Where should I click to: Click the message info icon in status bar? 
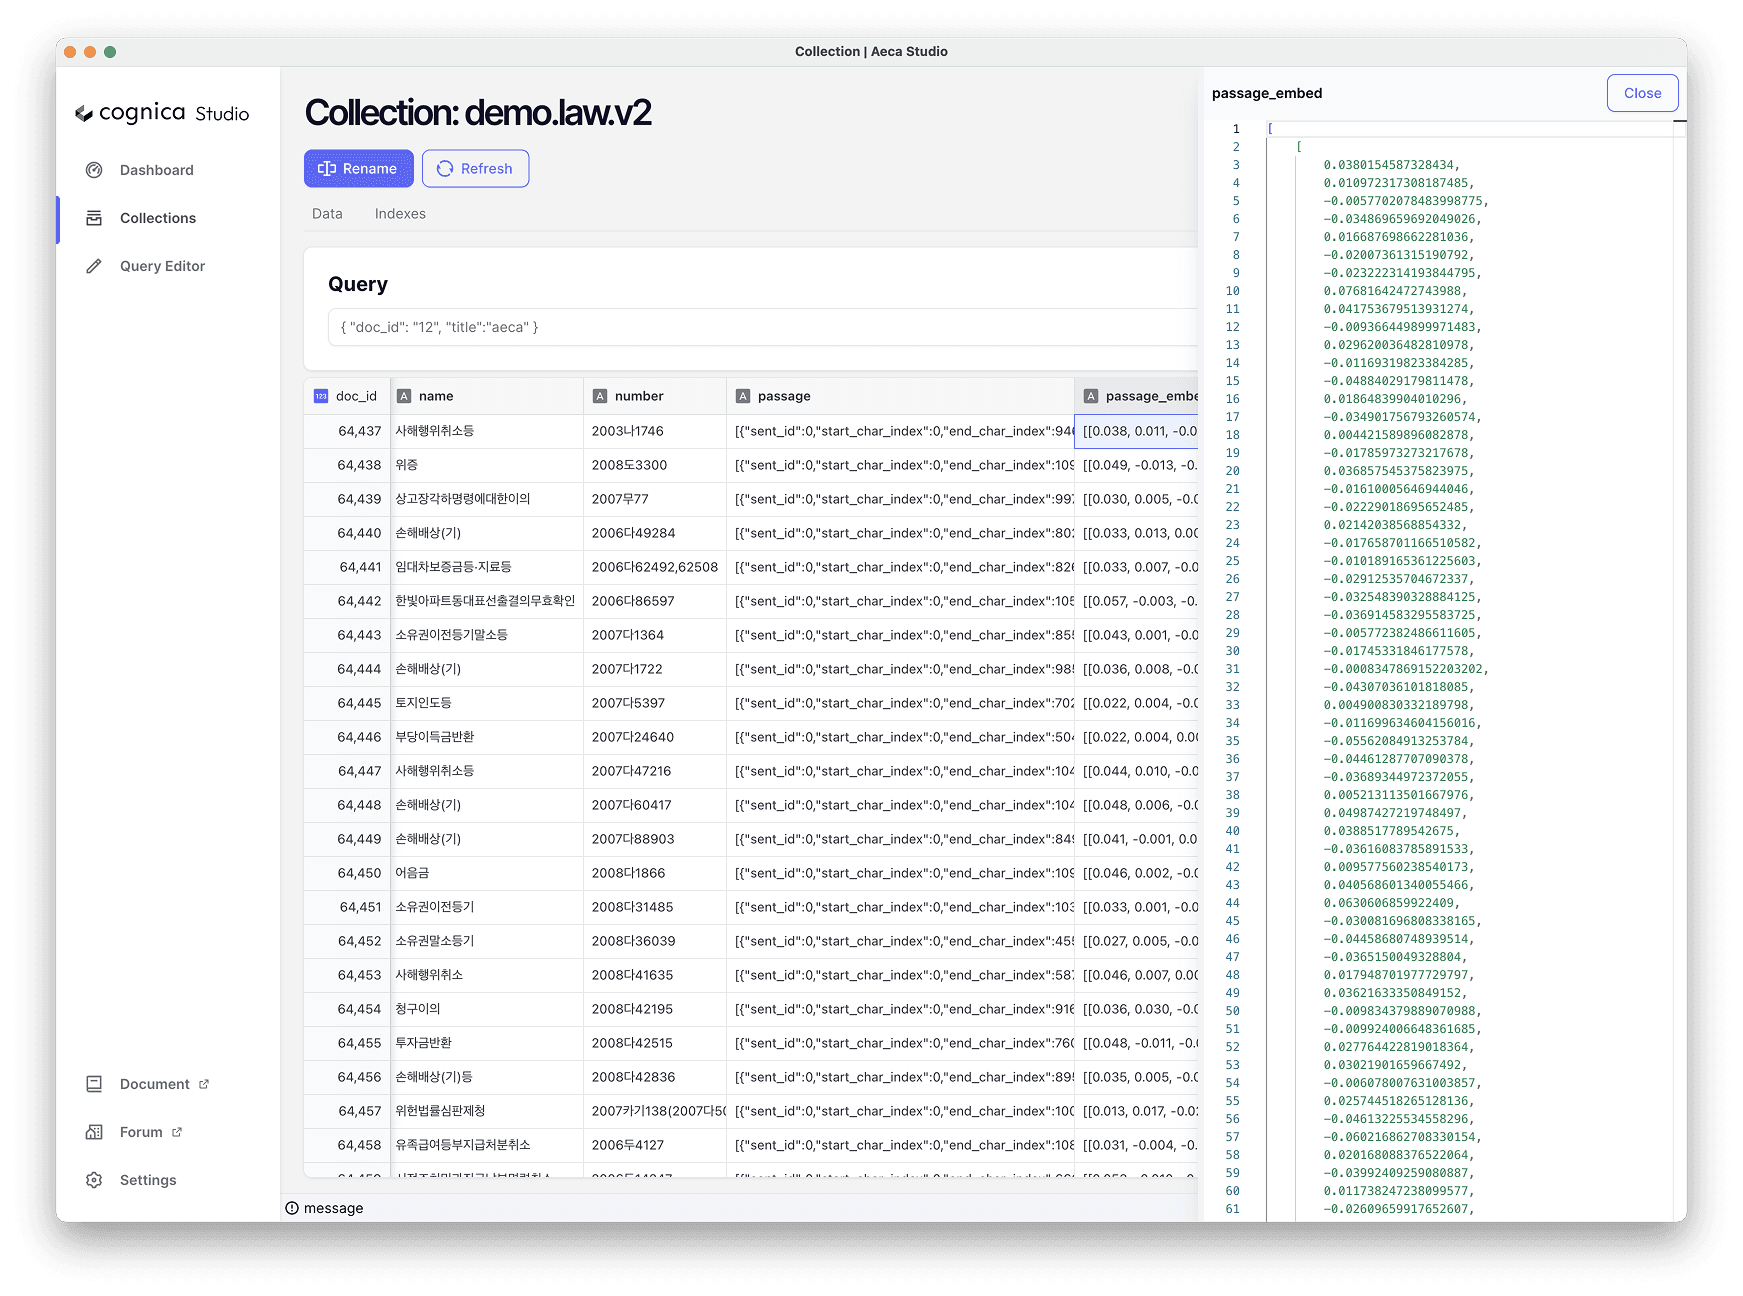pyautogui.click(x=292, y=1208)
